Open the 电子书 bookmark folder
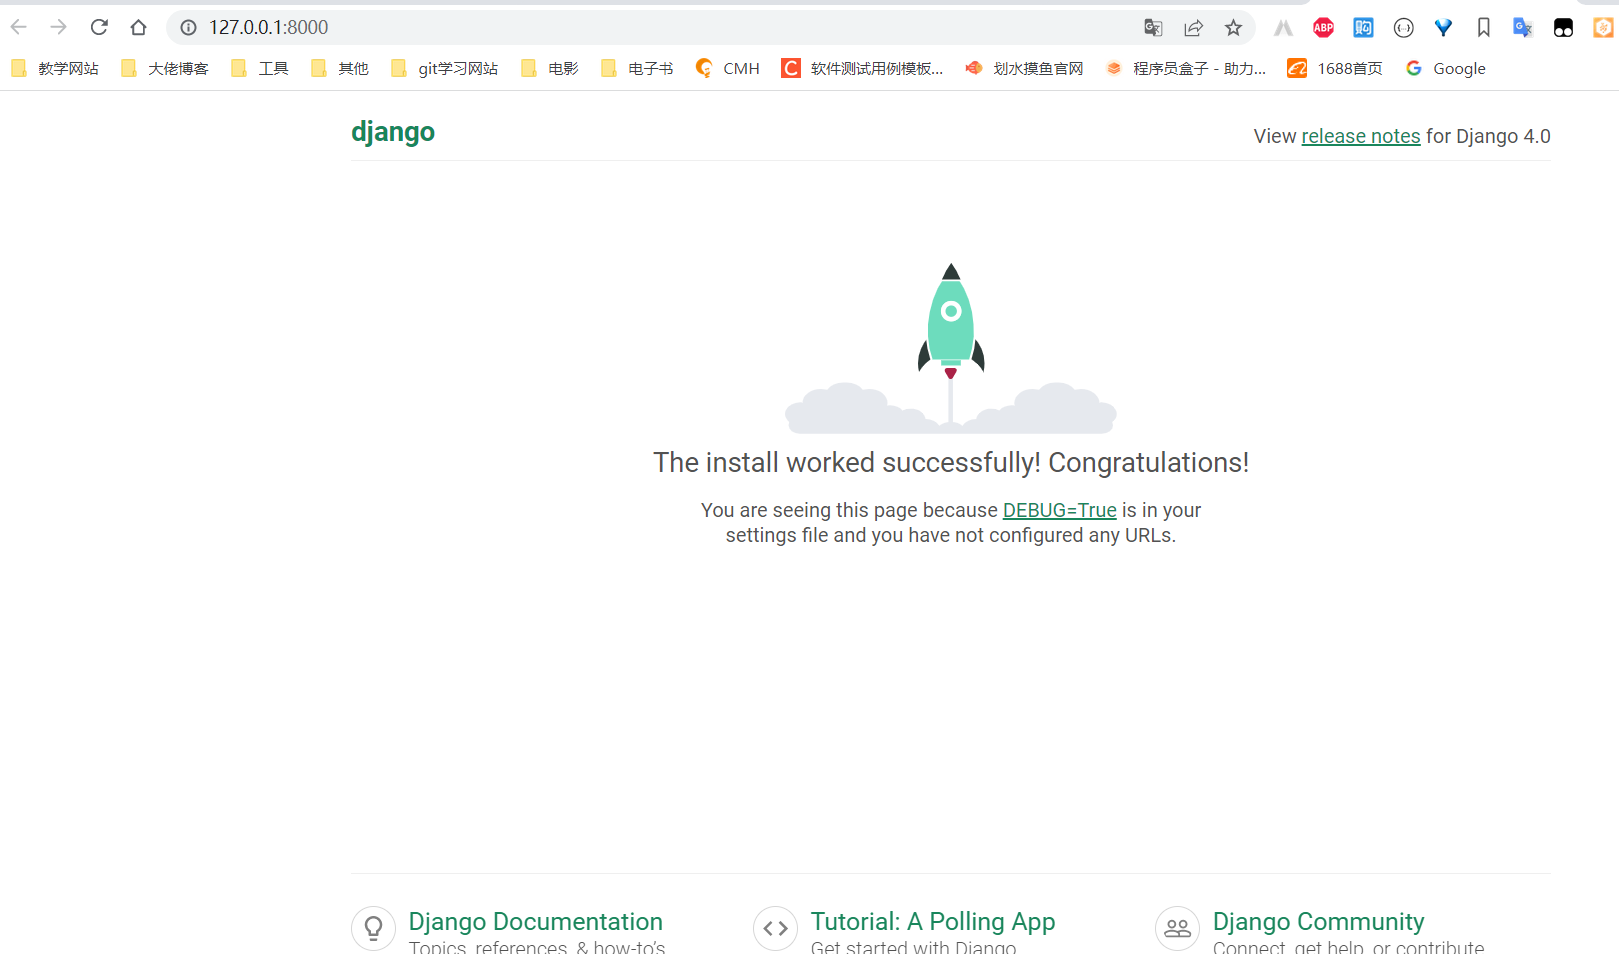Viewport: 1619px width, 954px height. tap(637, 68)
